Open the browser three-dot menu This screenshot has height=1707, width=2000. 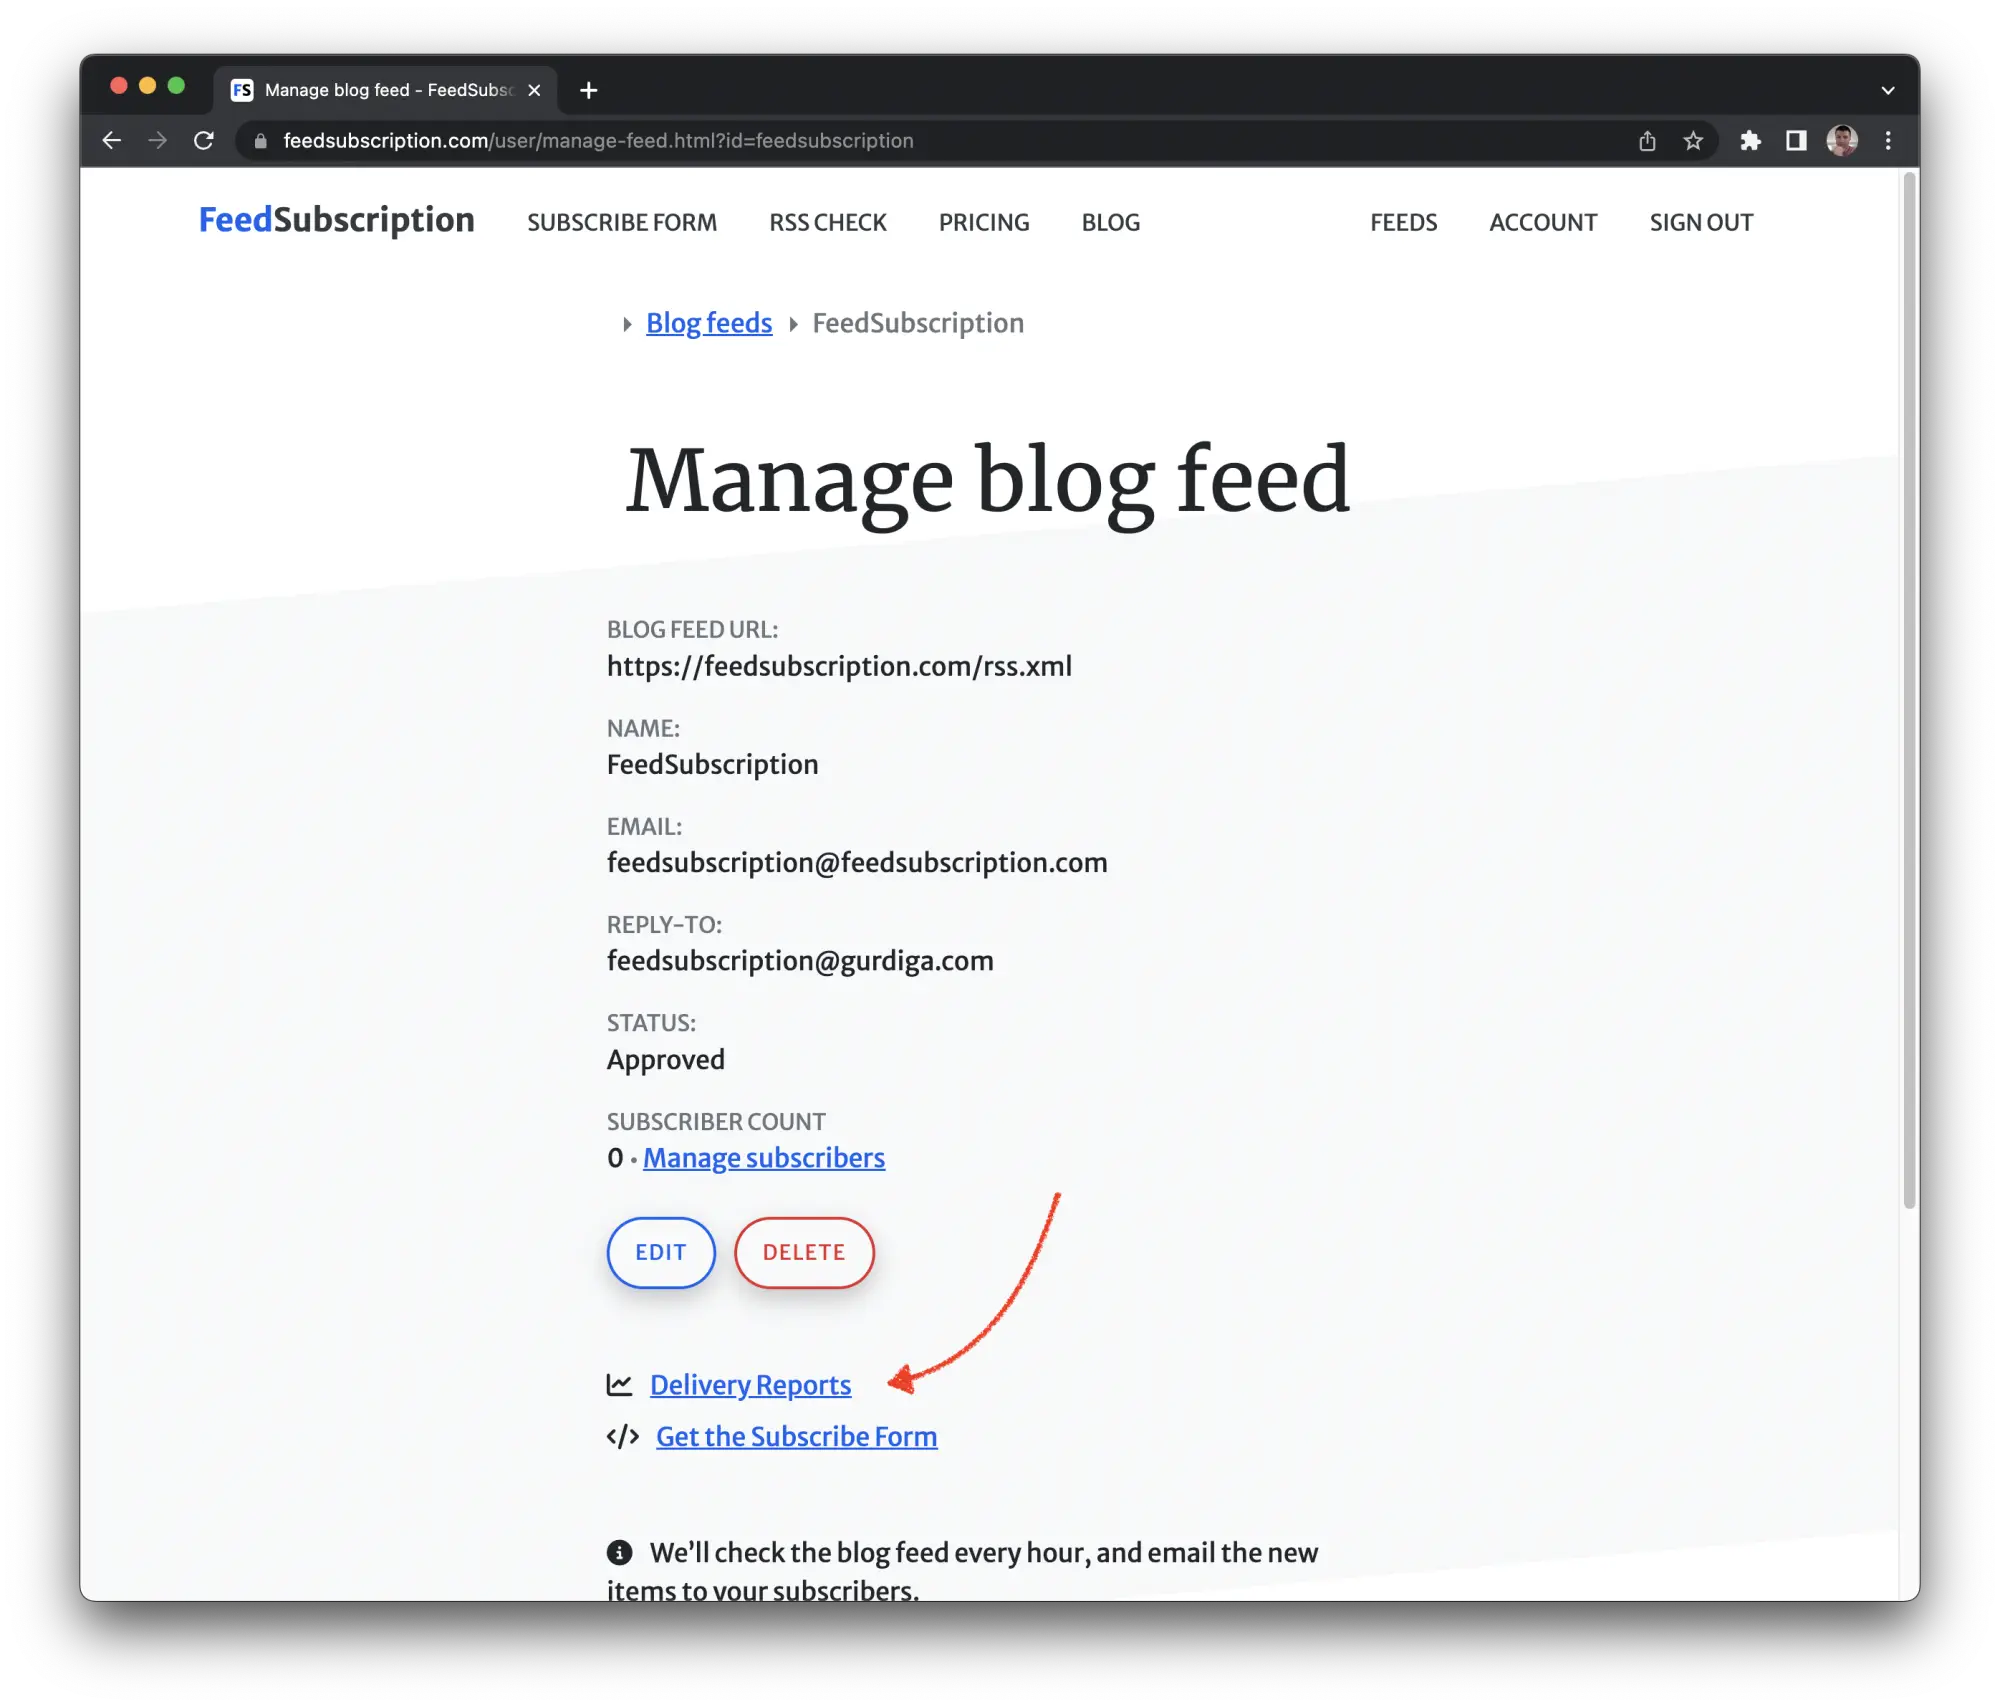(1888, 140)
